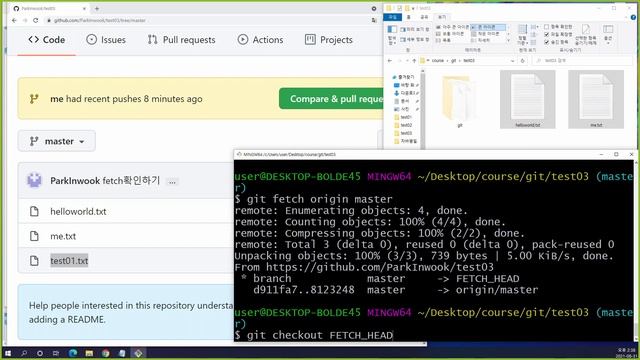Expand the layout gallery more arrow
Viewport: 640px width, 360px height.
[508, 40]
